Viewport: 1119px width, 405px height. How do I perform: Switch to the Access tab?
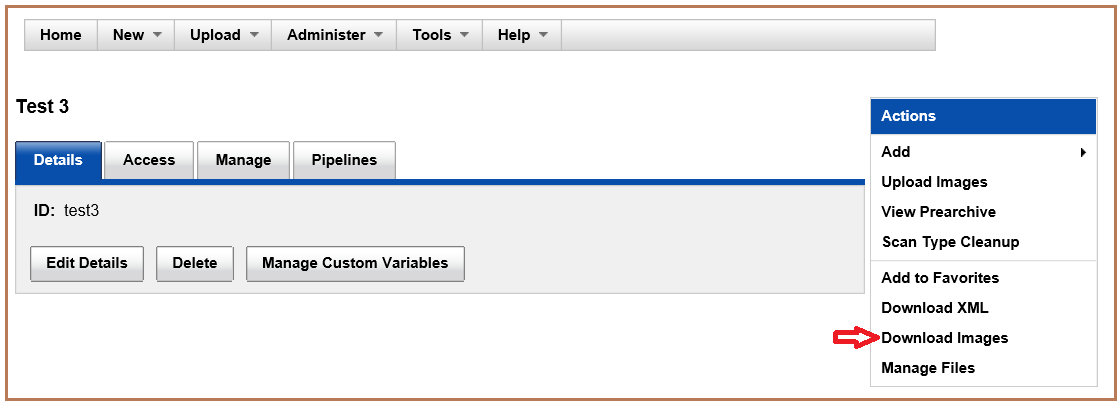[149, 160]
